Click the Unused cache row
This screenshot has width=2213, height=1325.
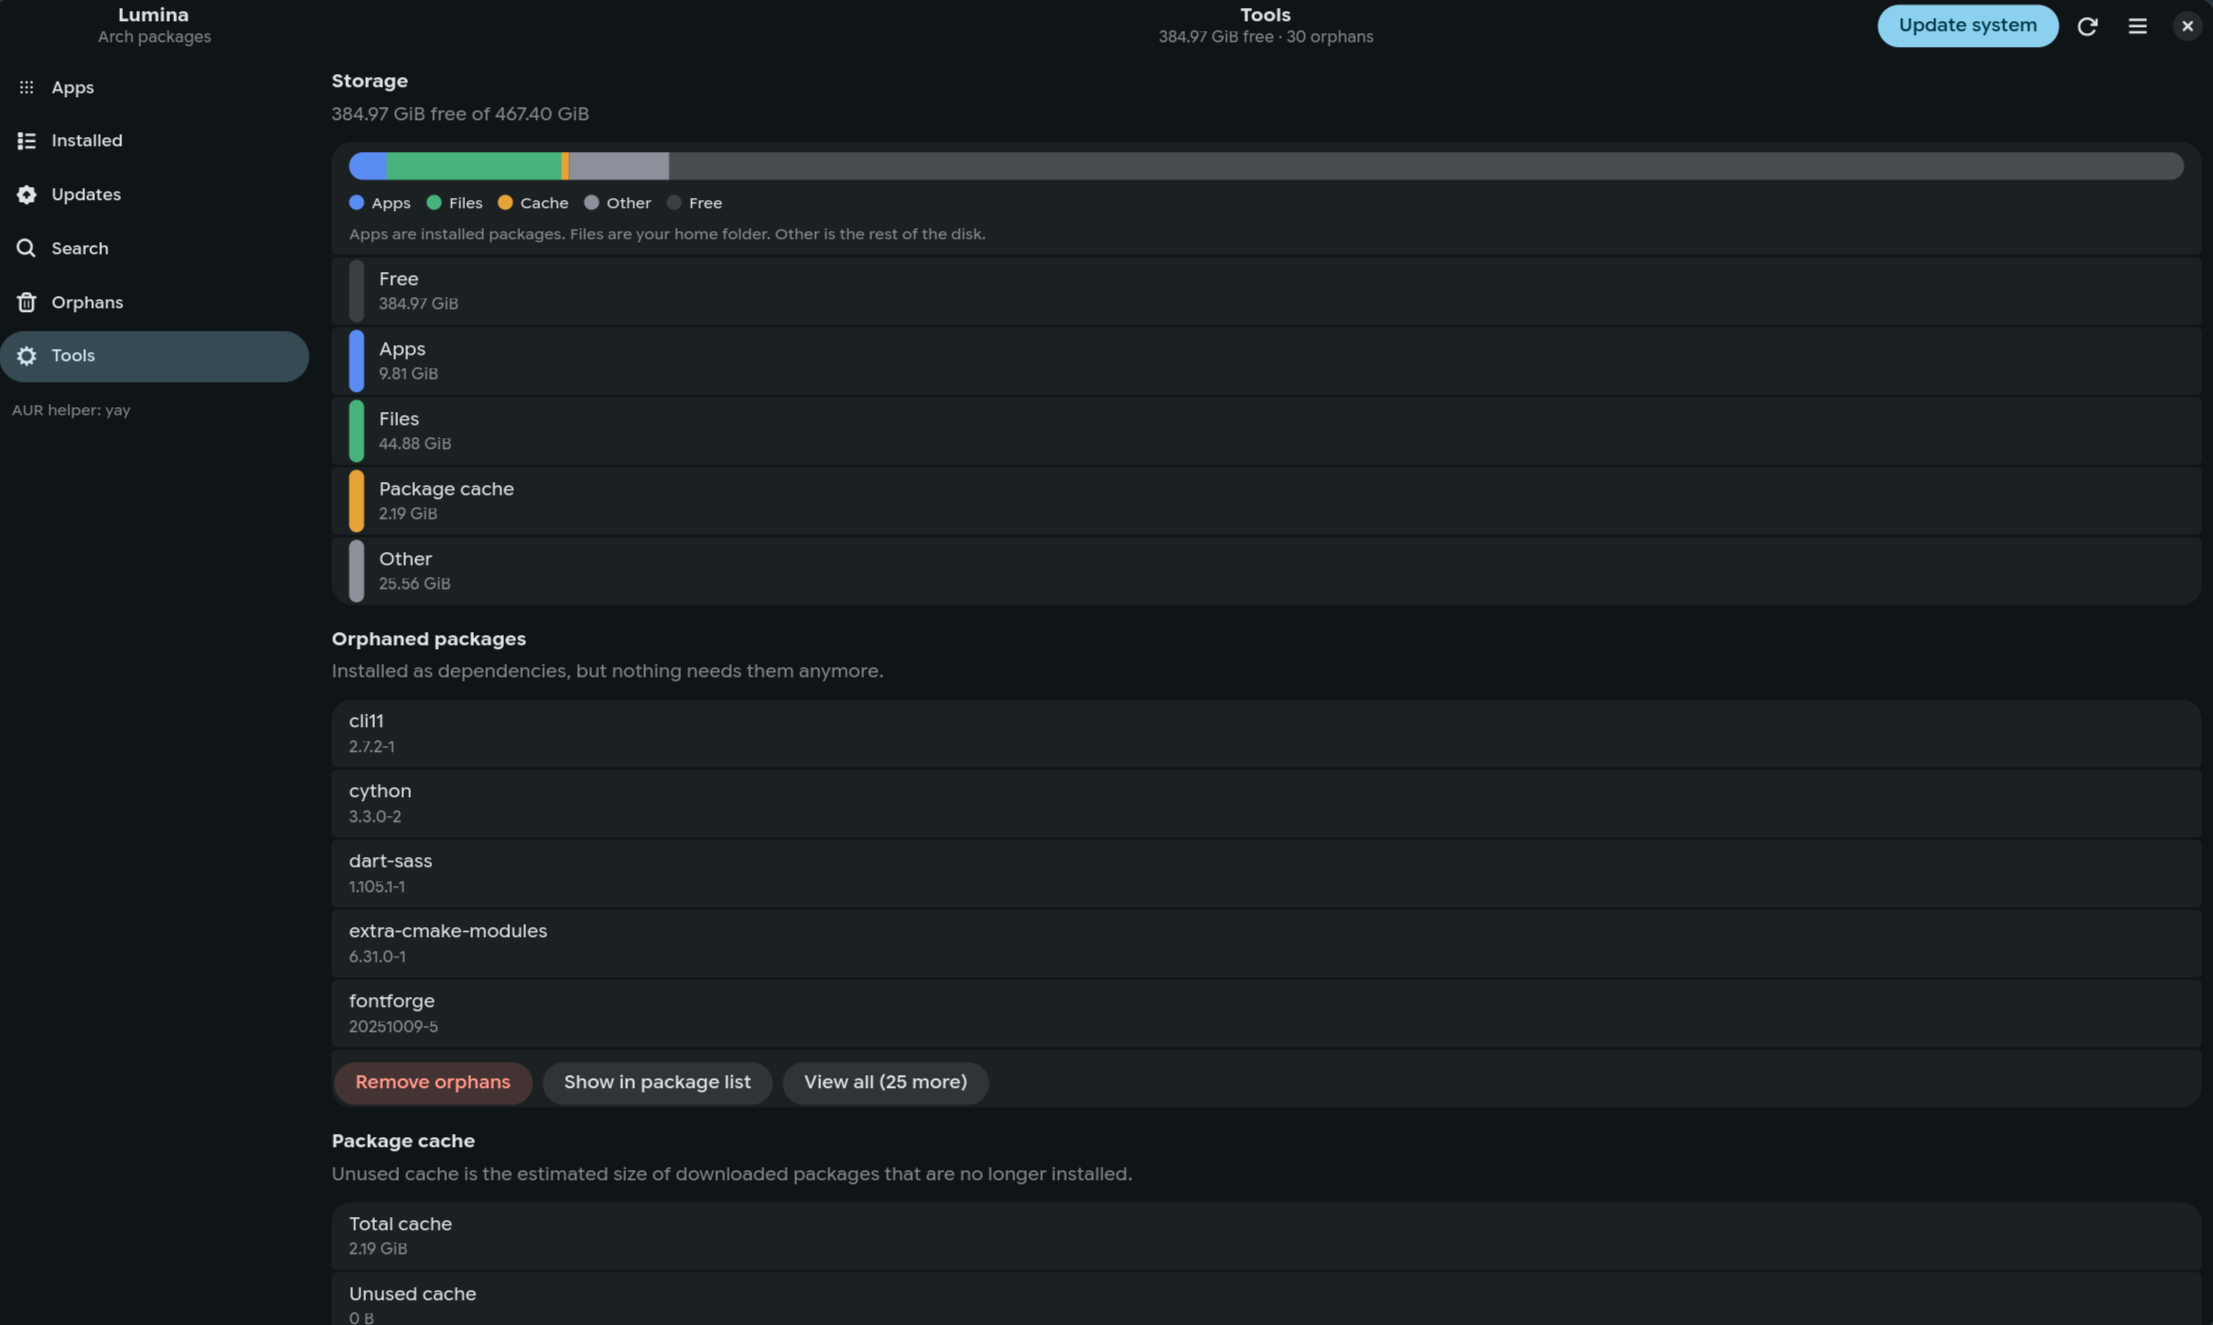pyautogui.click(x=1266, y=1299)
